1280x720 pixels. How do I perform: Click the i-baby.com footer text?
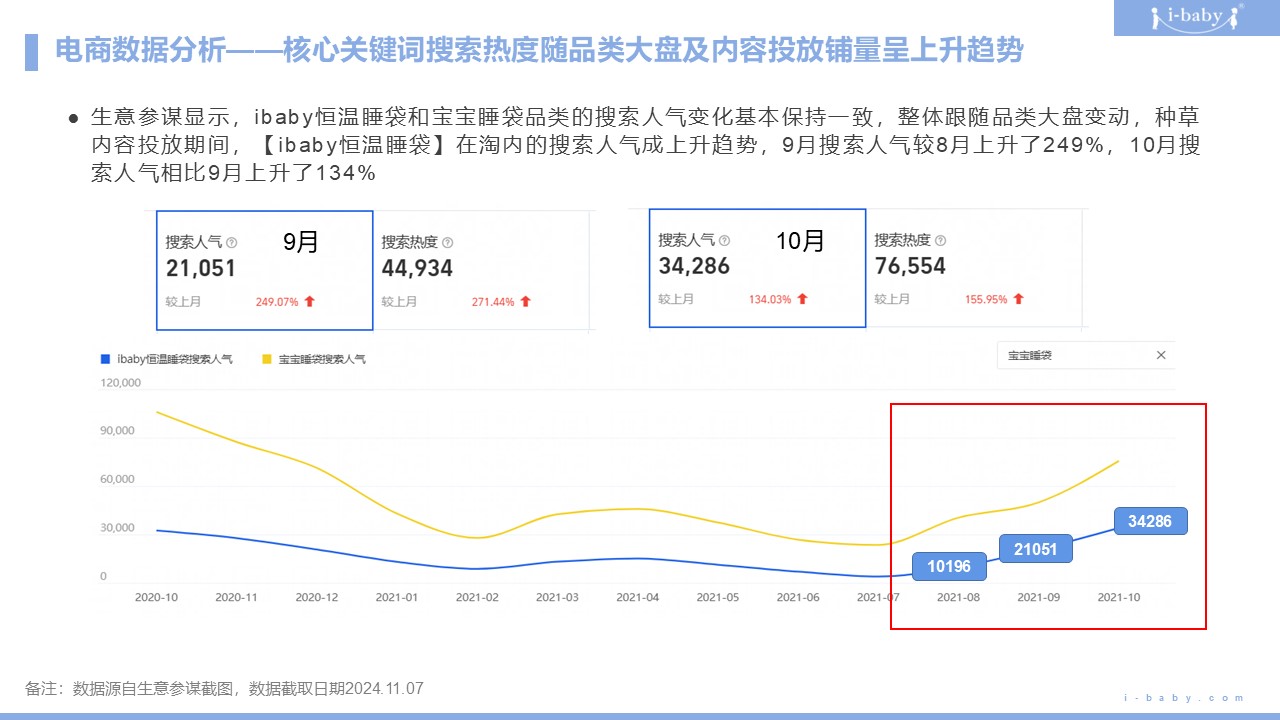tap(1185, 698)
